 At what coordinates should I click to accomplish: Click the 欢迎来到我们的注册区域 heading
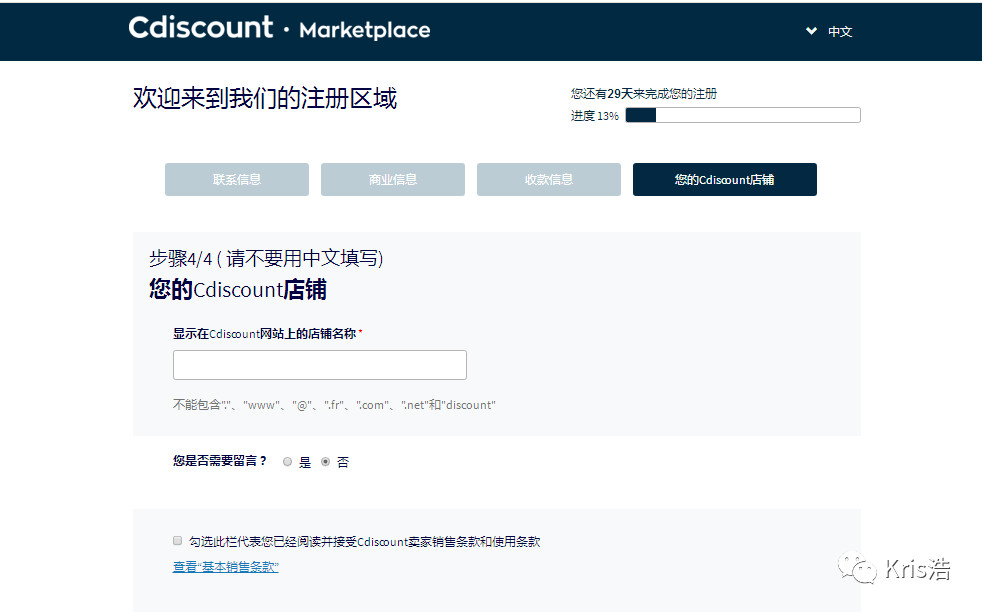[x=265, y=98]
